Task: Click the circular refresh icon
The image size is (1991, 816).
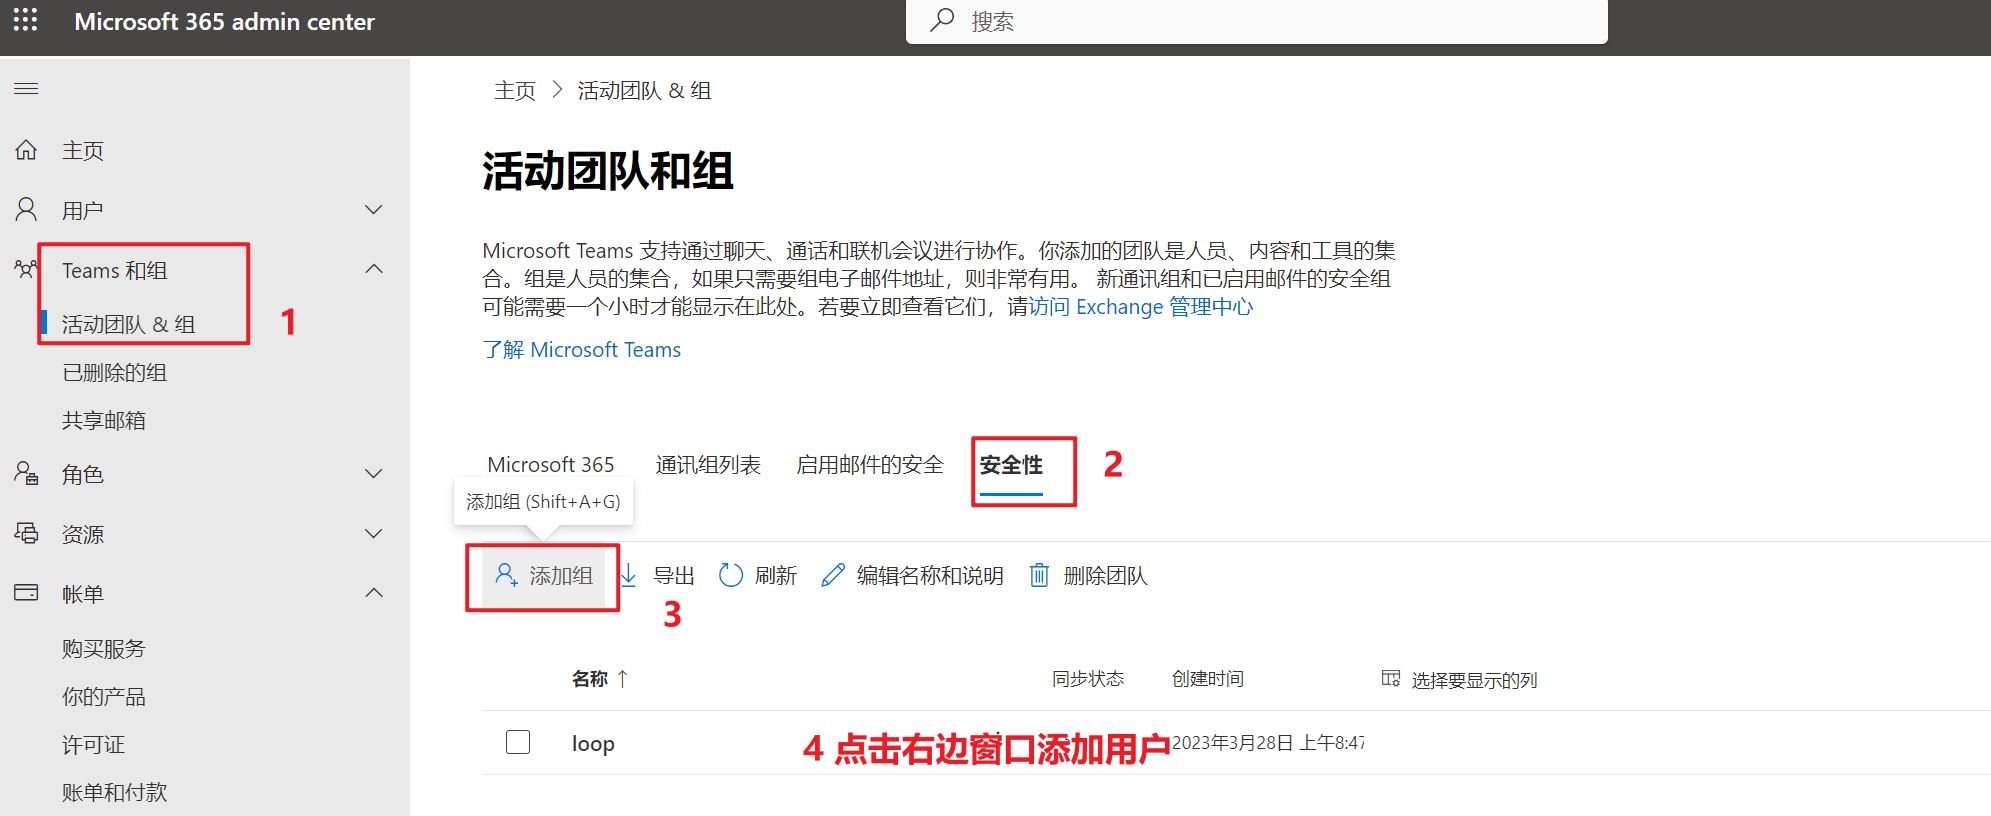Action: click(731, 575)
